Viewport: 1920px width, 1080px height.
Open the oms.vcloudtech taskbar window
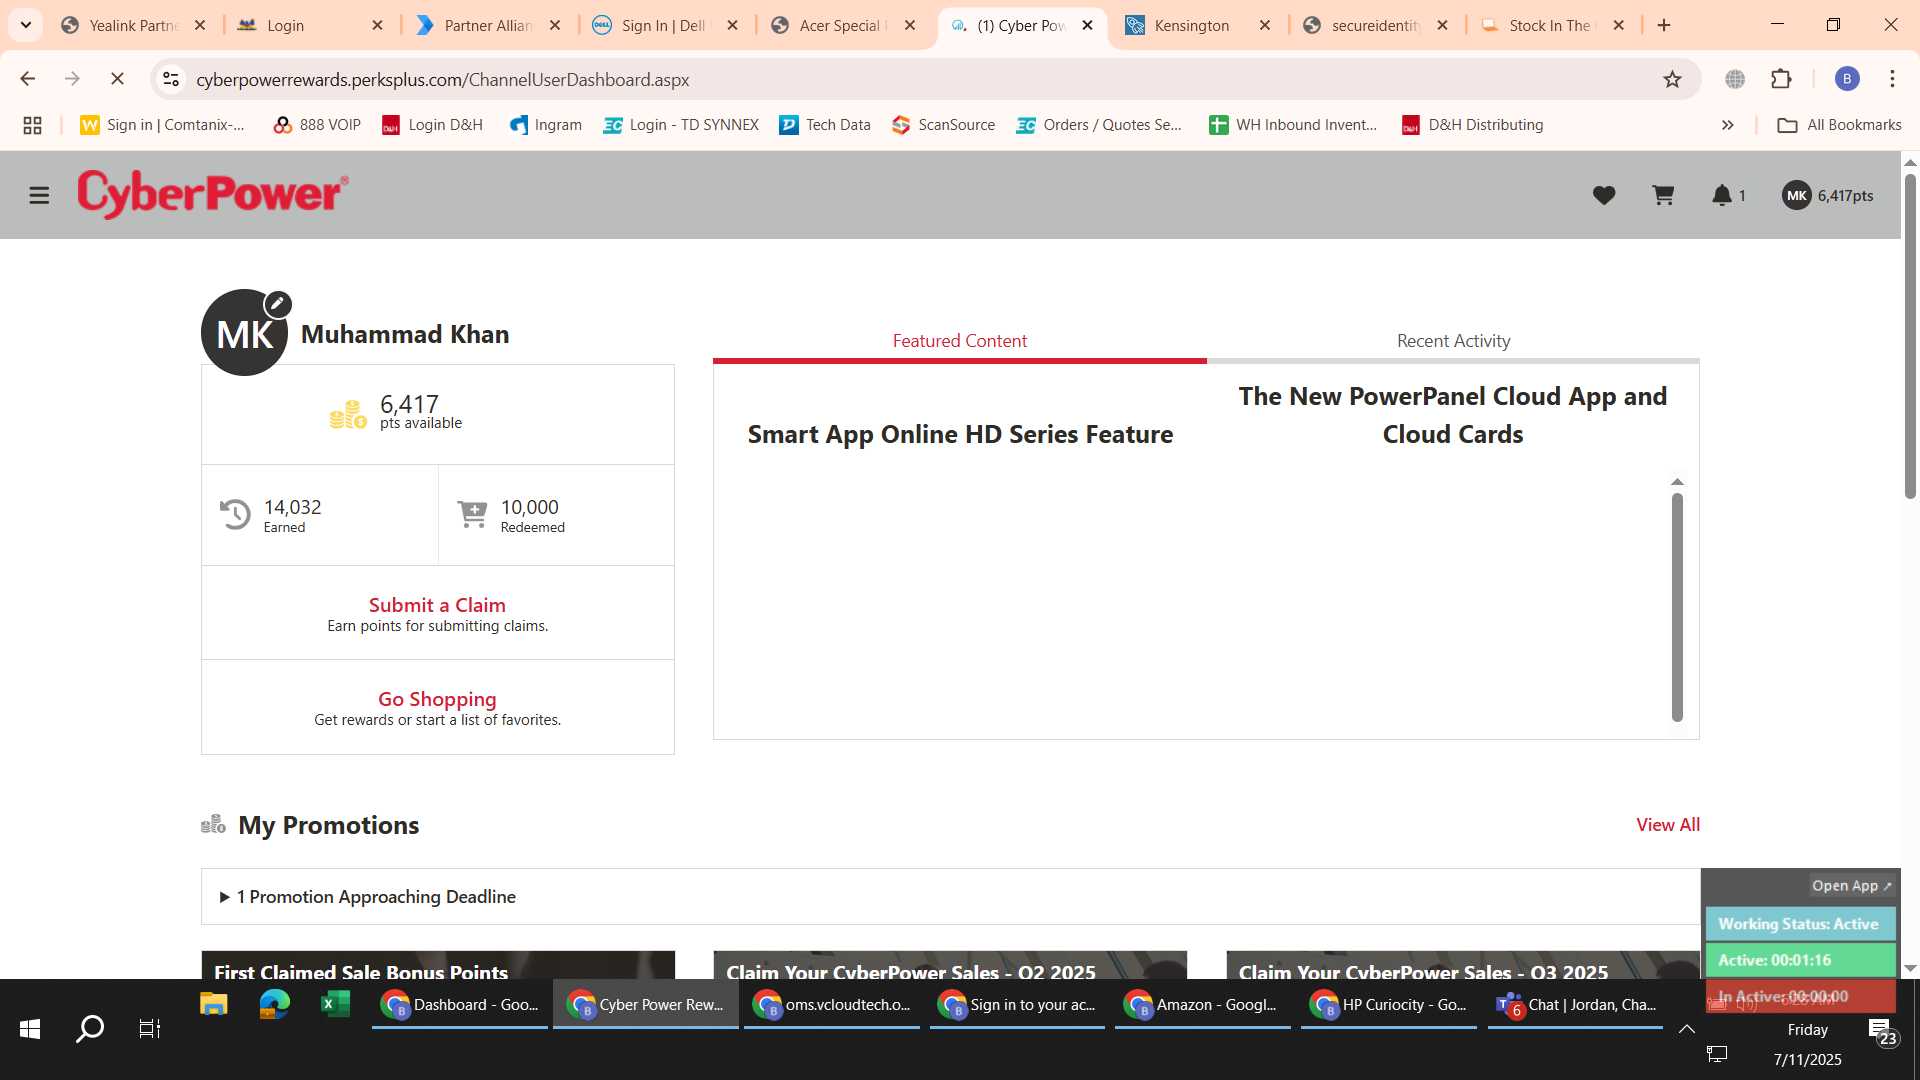pyautogui.click(x=832, y=1004)
